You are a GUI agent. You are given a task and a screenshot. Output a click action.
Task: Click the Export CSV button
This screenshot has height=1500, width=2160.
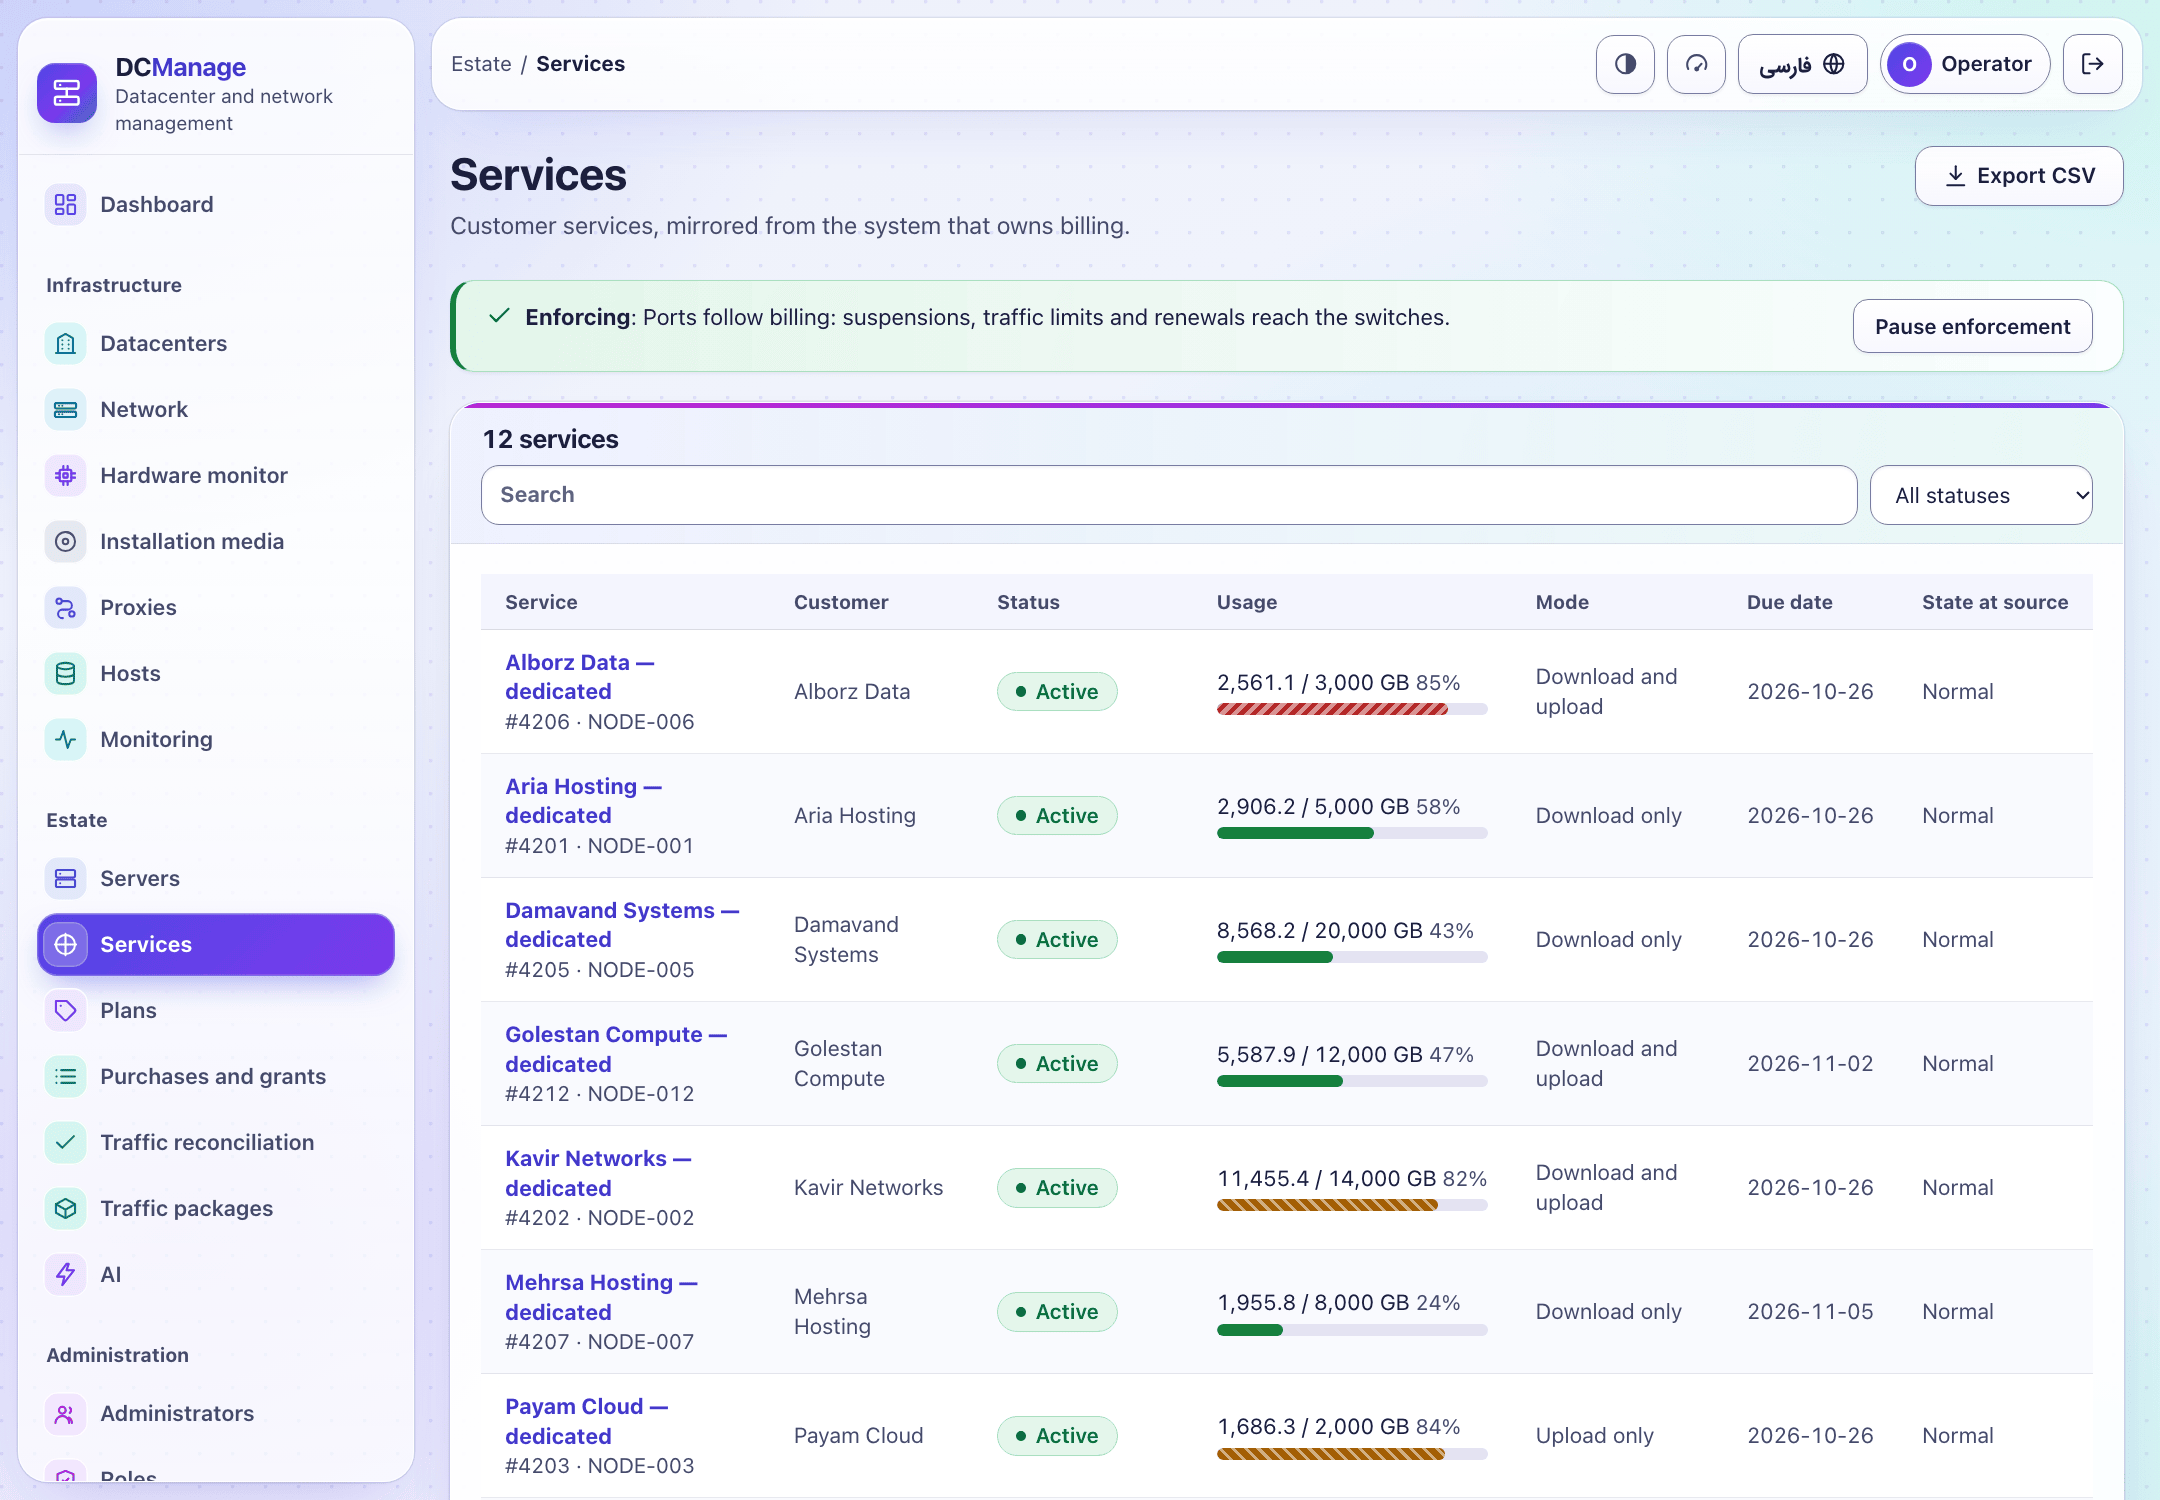[2019, 176]
